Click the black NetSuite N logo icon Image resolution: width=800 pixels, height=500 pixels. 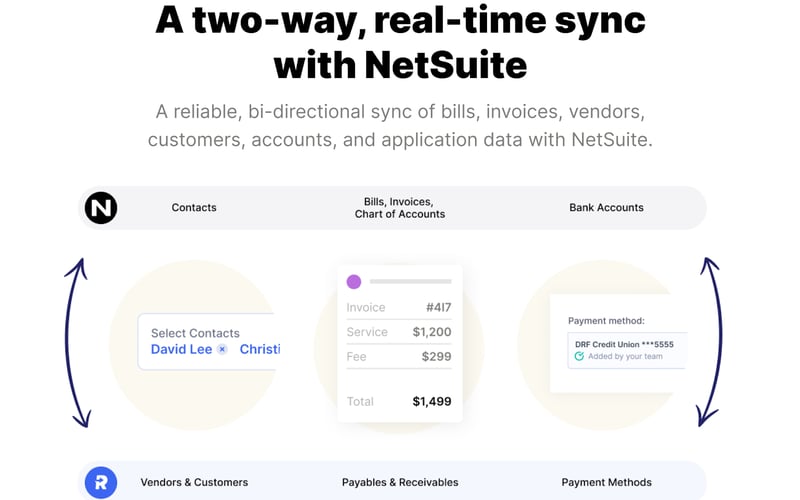point(100,208)
